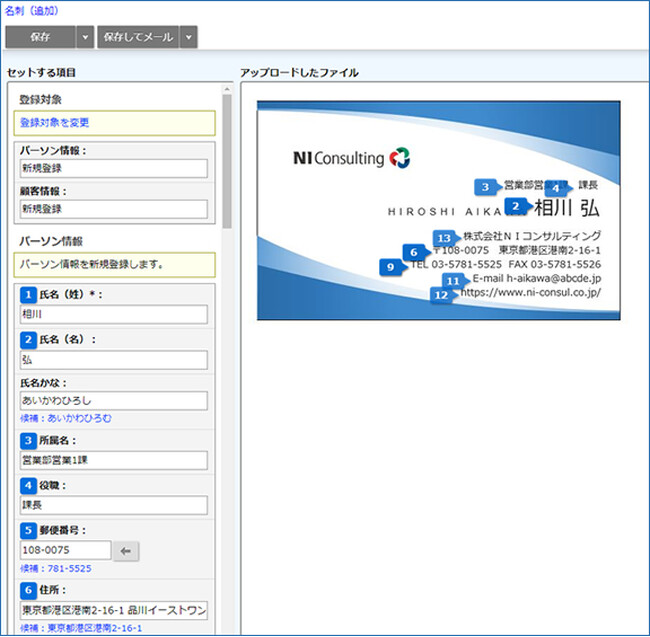Click the 保存 button

[41, 37]
